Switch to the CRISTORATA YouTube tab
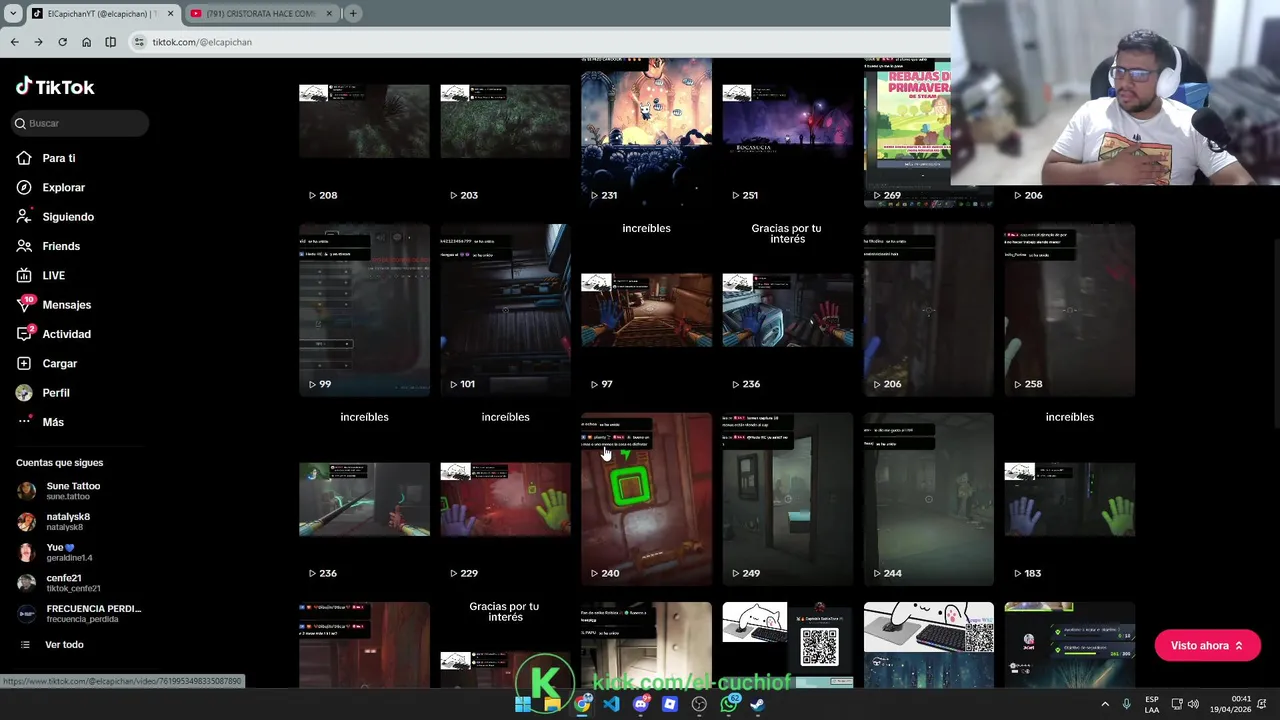1280x720 pixels. pyautogui.click(x=260, y=14)
